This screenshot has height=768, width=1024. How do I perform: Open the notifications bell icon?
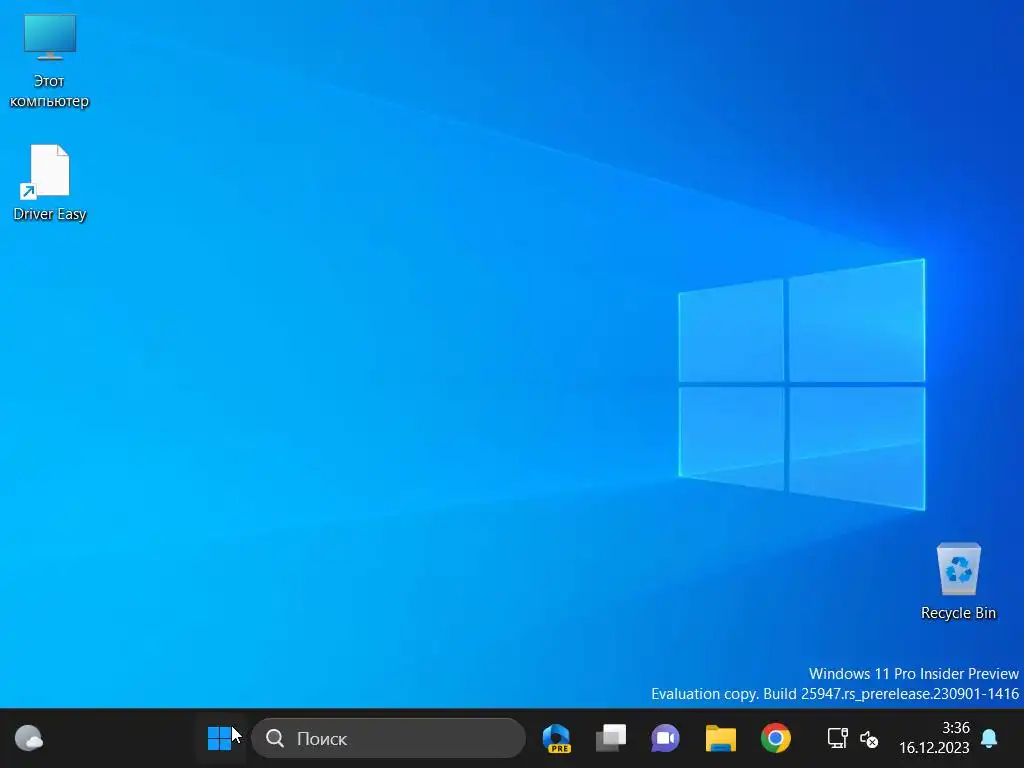[x=989, y=739]
